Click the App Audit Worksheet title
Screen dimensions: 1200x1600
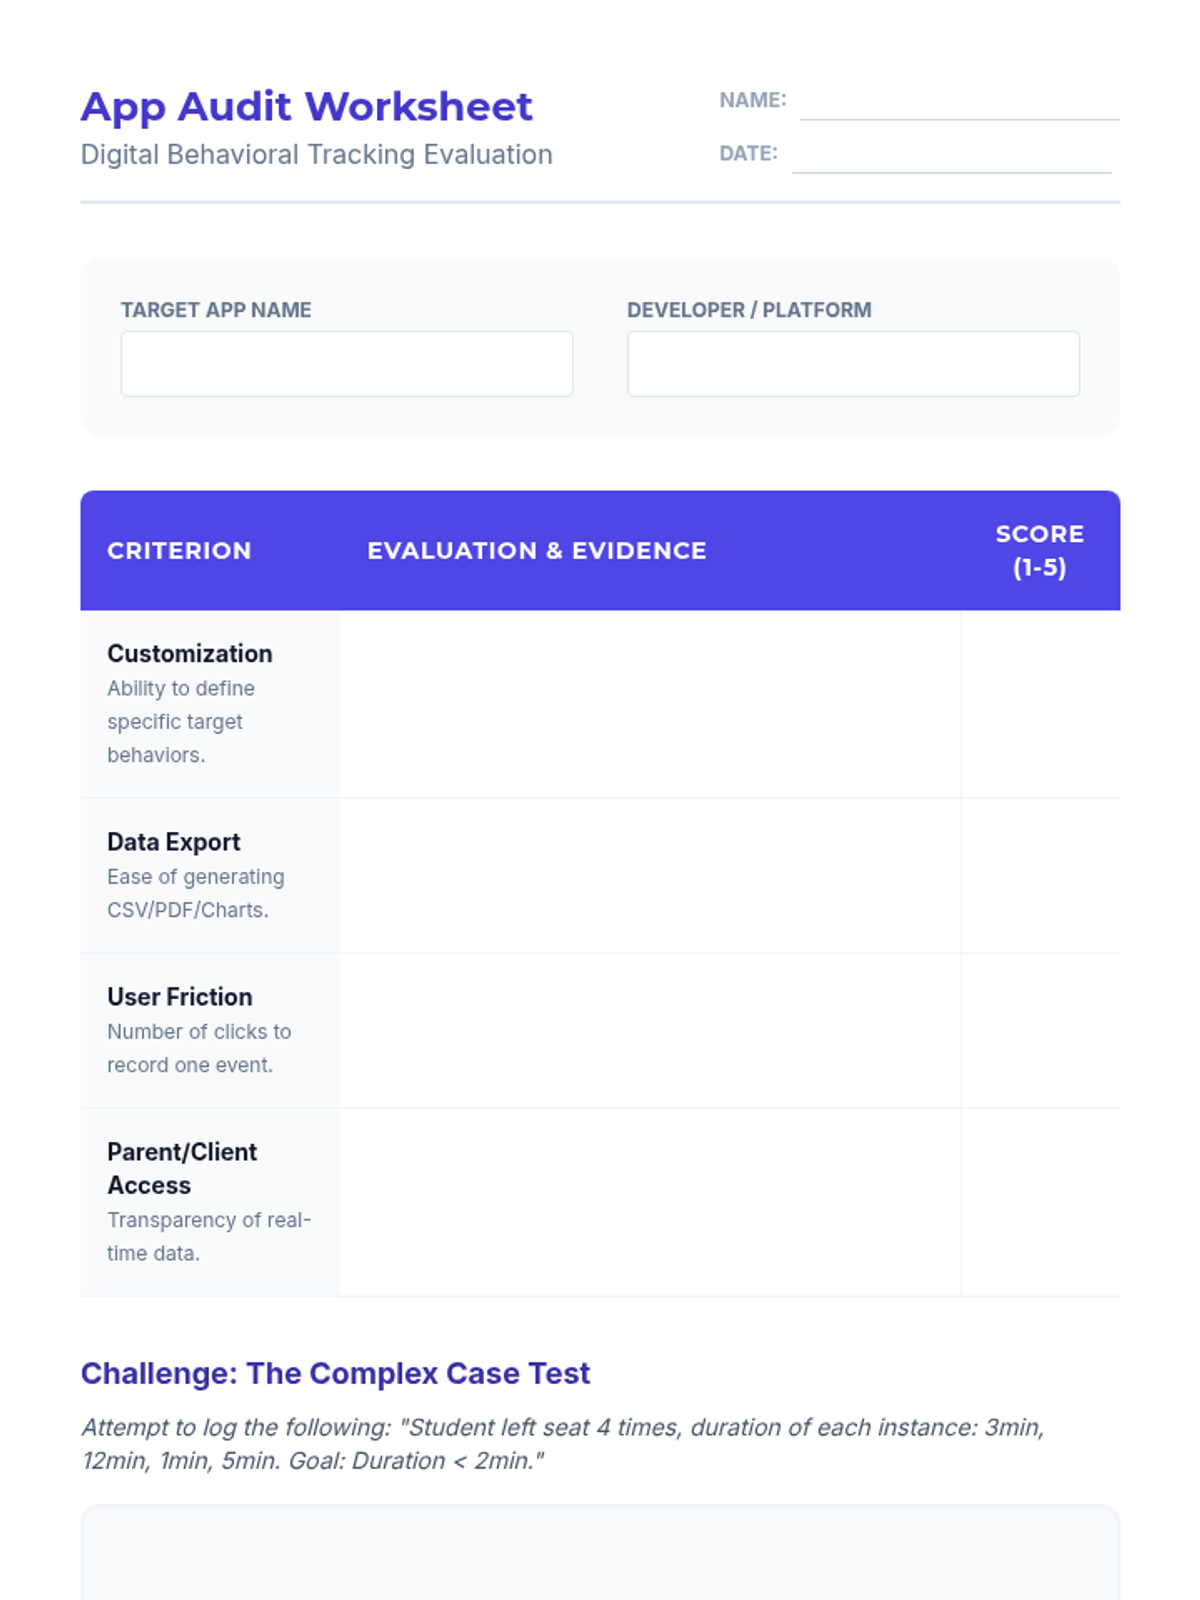(x=306, y=107)
